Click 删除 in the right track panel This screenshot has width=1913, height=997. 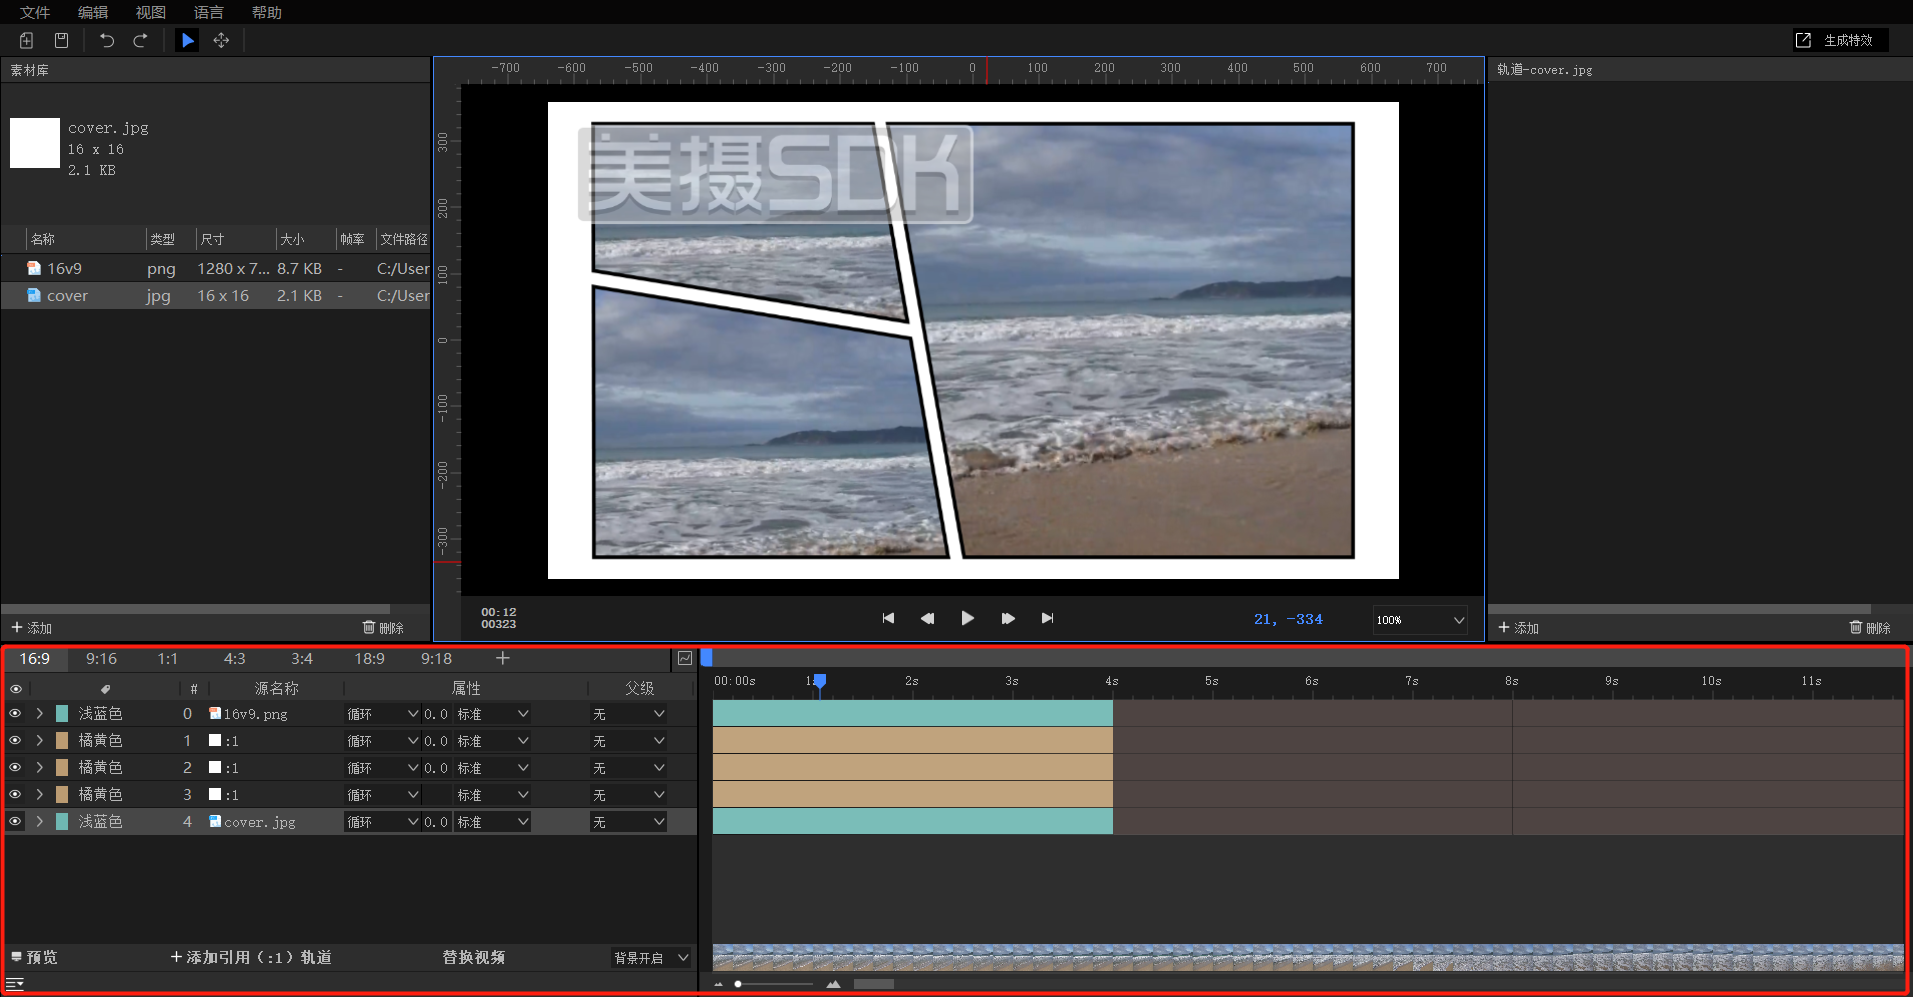tap(1870, 627)
